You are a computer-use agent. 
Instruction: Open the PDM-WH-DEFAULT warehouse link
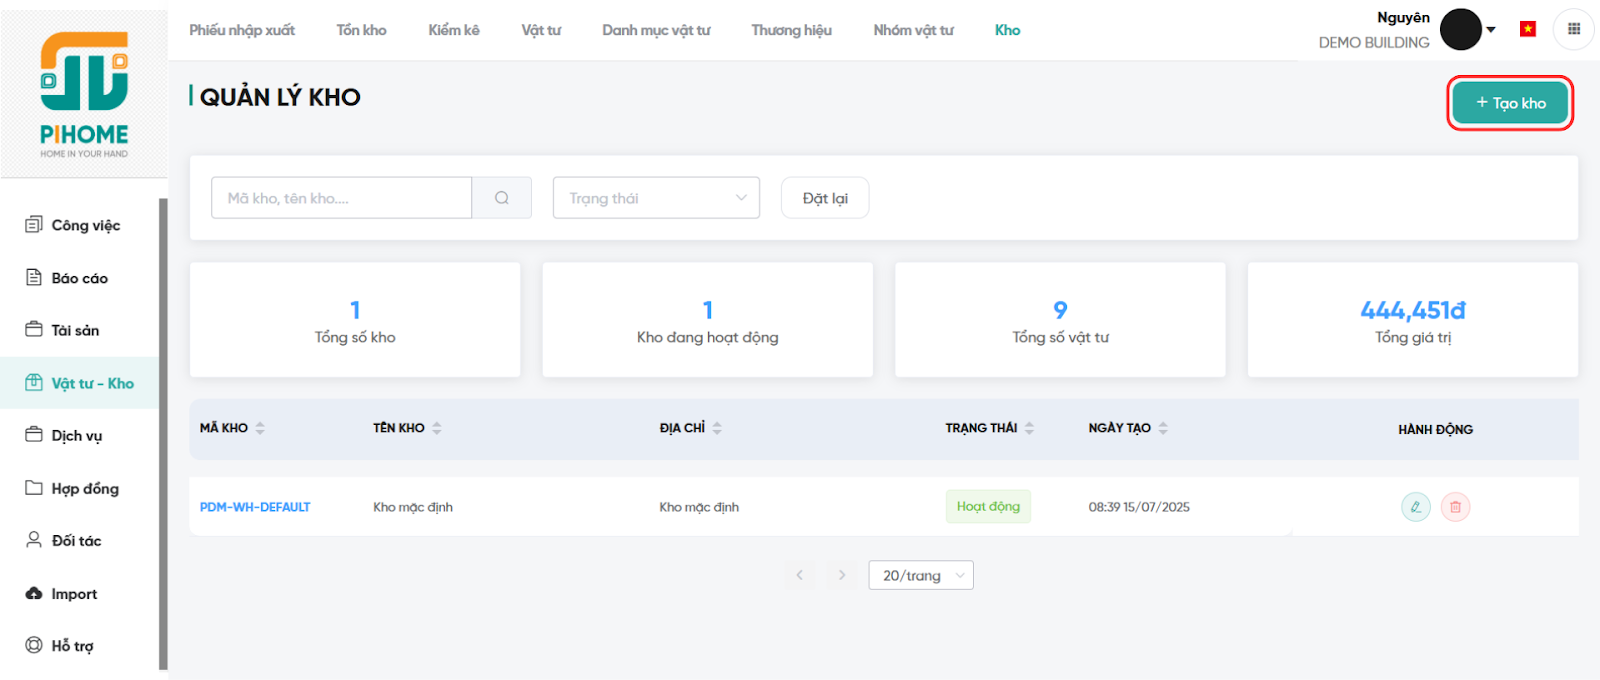255,507
